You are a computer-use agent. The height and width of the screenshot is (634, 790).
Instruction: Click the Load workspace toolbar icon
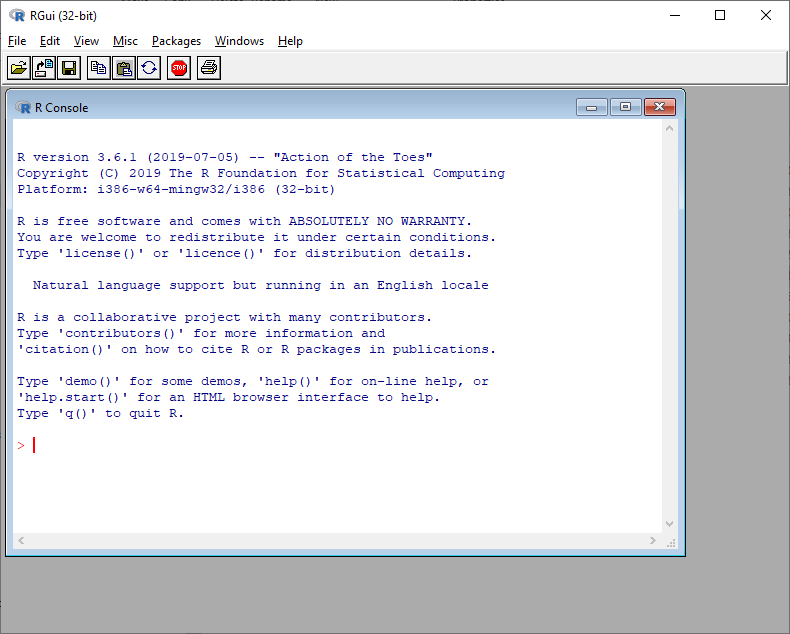coord(44,68)
